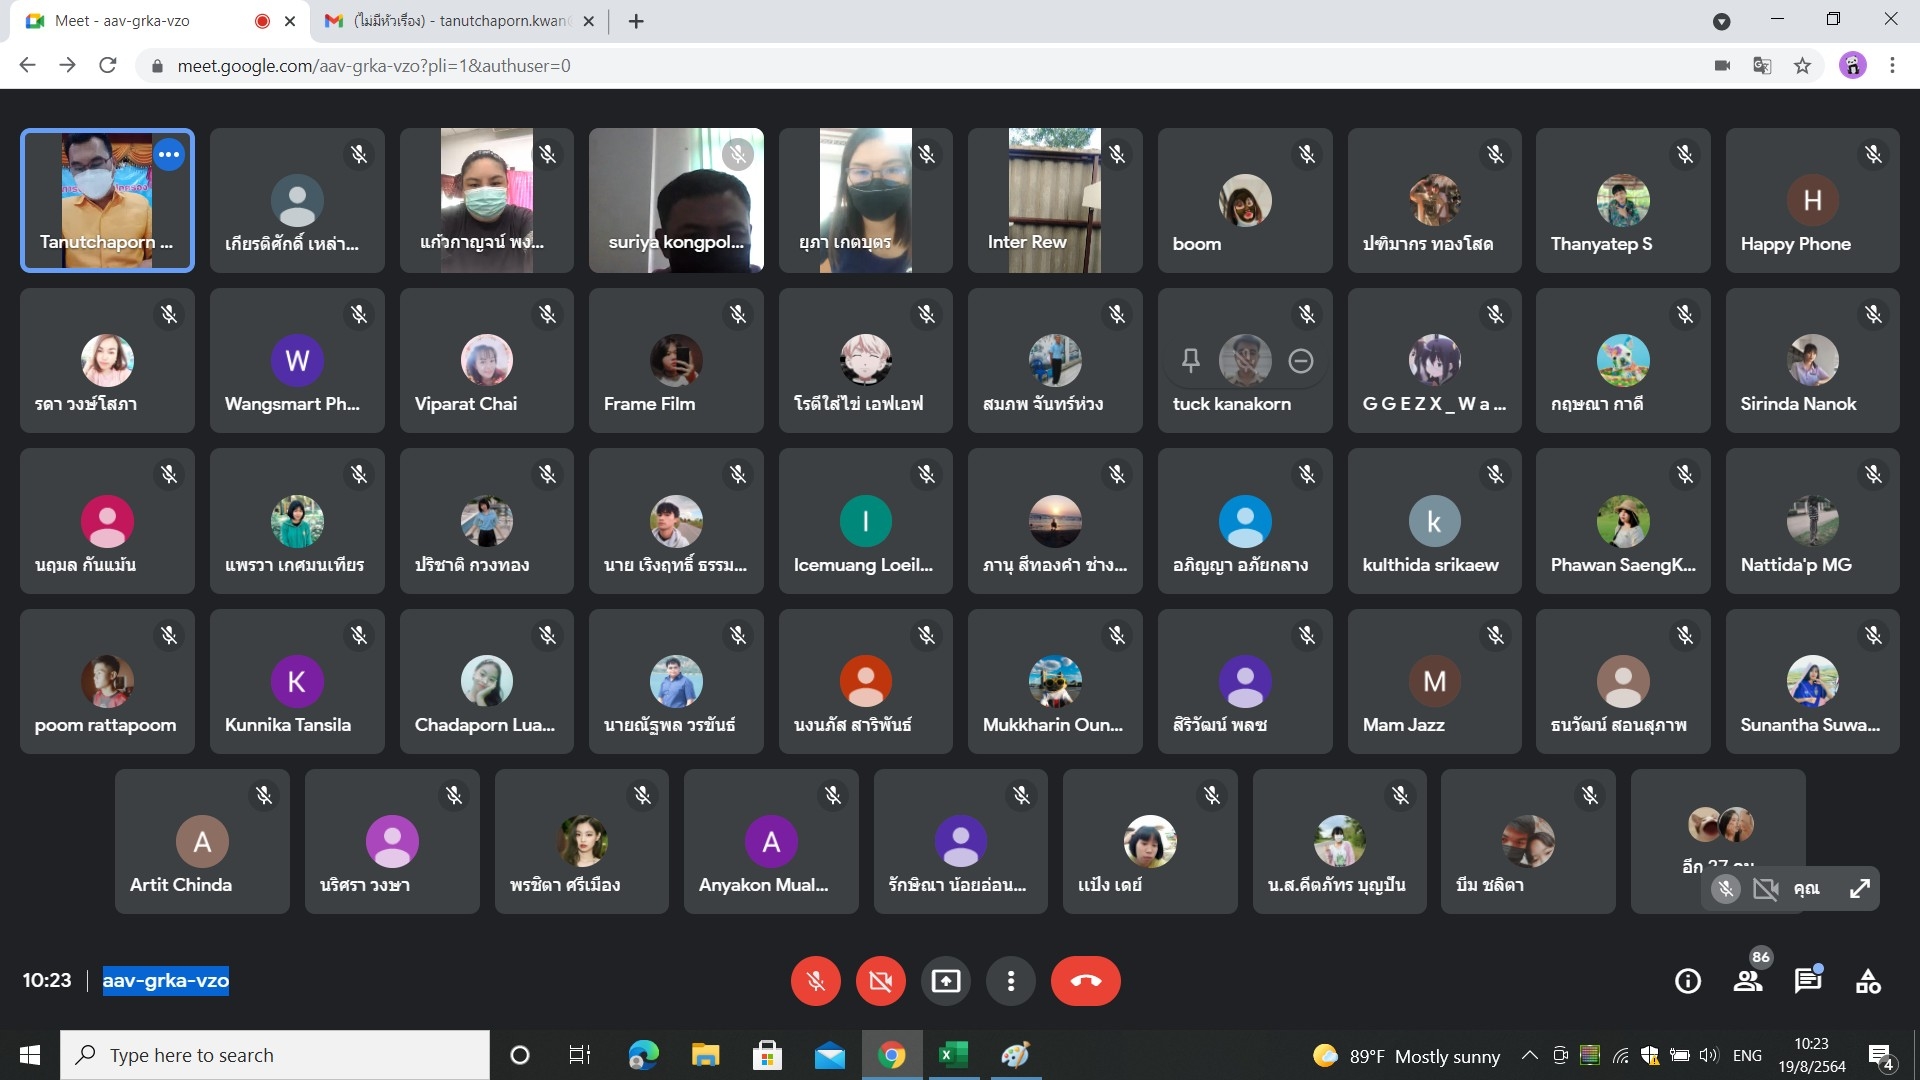Pin tuck kanakorn's tile
The width and height of the screenshot is (1920, 1080).
coord(1190,361)
